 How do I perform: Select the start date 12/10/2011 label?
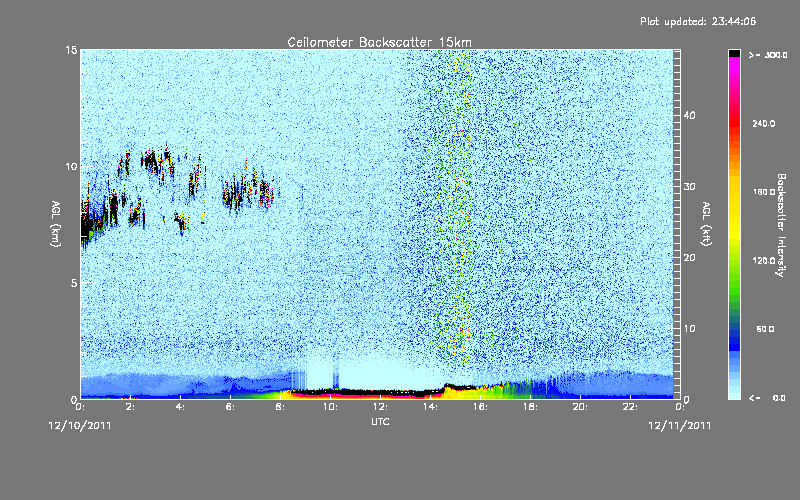80,426
